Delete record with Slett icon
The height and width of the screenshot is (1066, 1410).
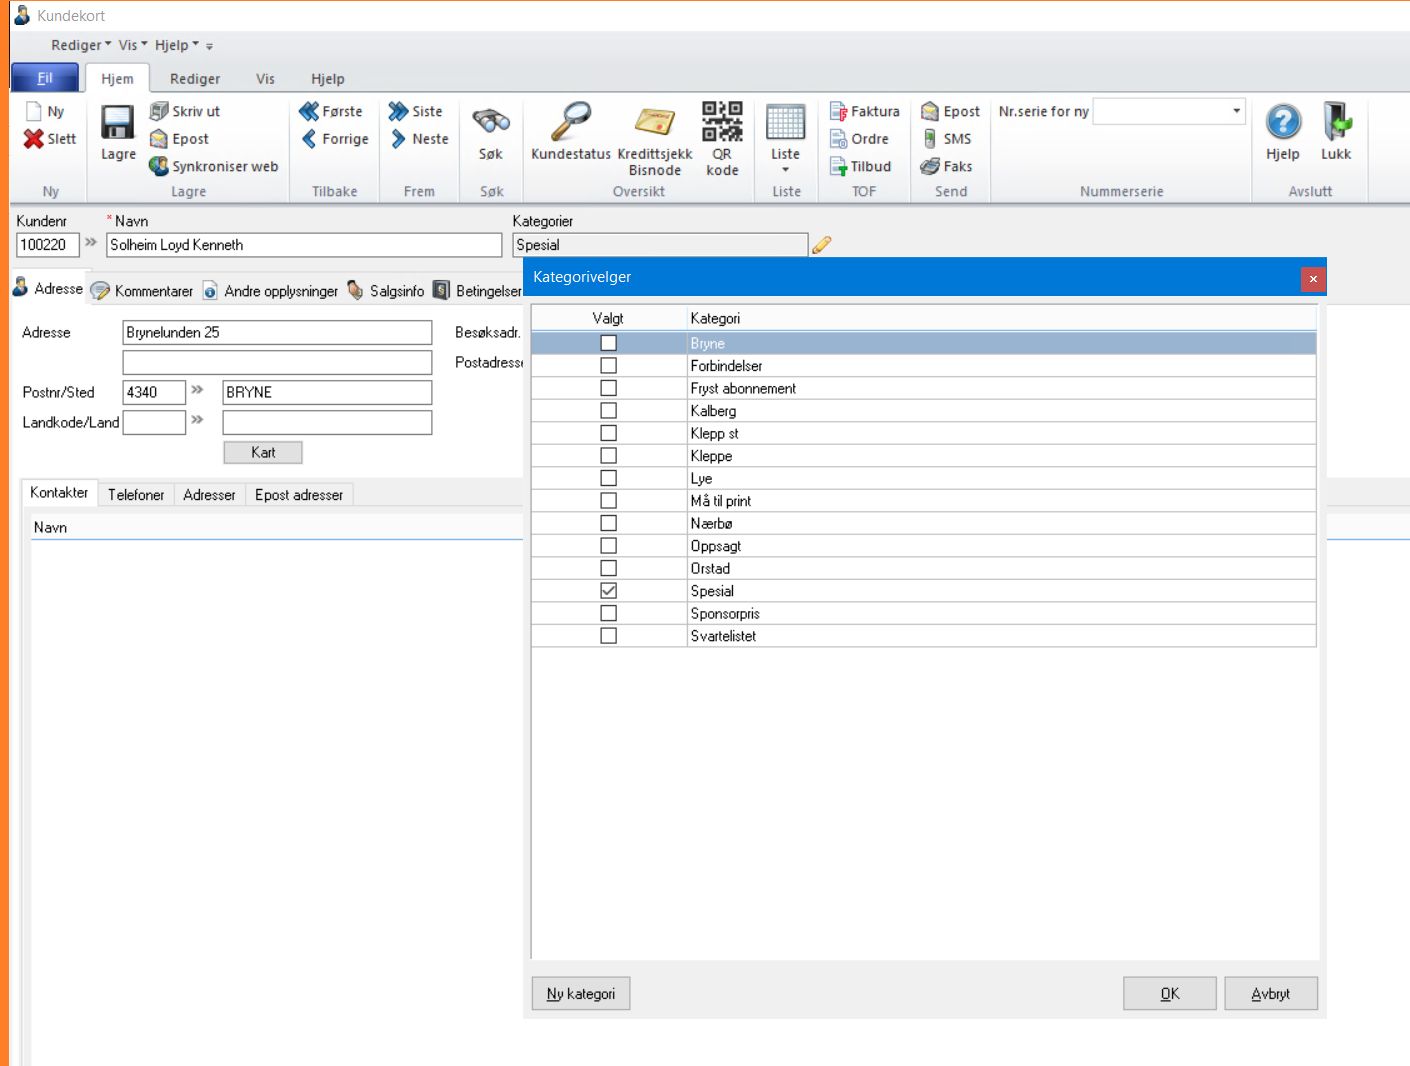coord(35,139)
